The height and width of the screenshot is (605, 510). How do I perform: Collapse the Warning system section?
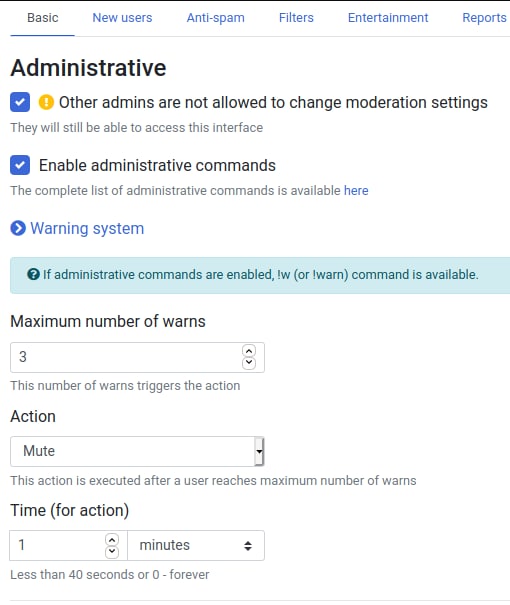(x=77, y=228)
